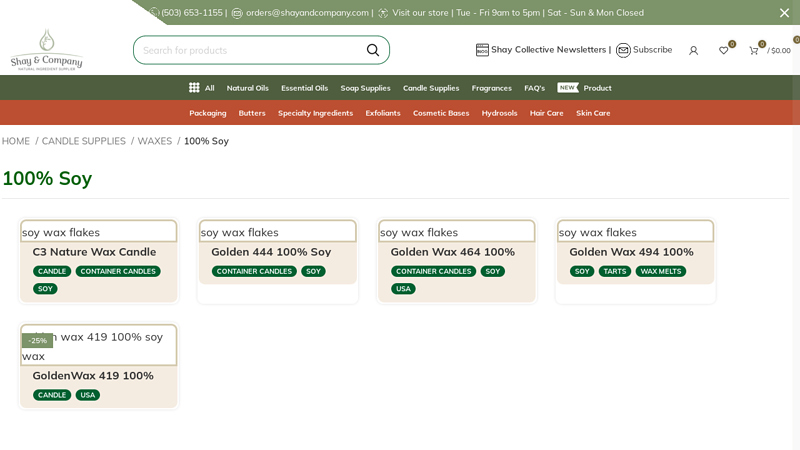Open the shopping cart icon

(x=754, y=50)
